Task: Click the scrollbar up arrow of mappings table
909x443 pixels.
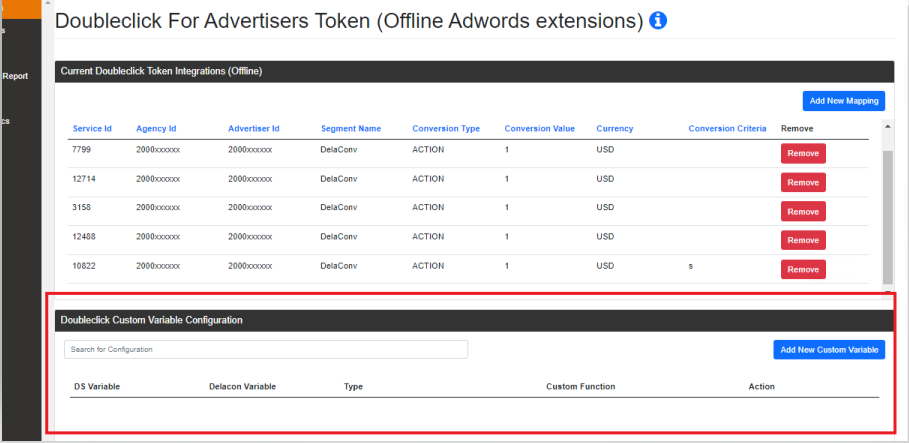Action: pyautogui.click(x=888, y=125)
